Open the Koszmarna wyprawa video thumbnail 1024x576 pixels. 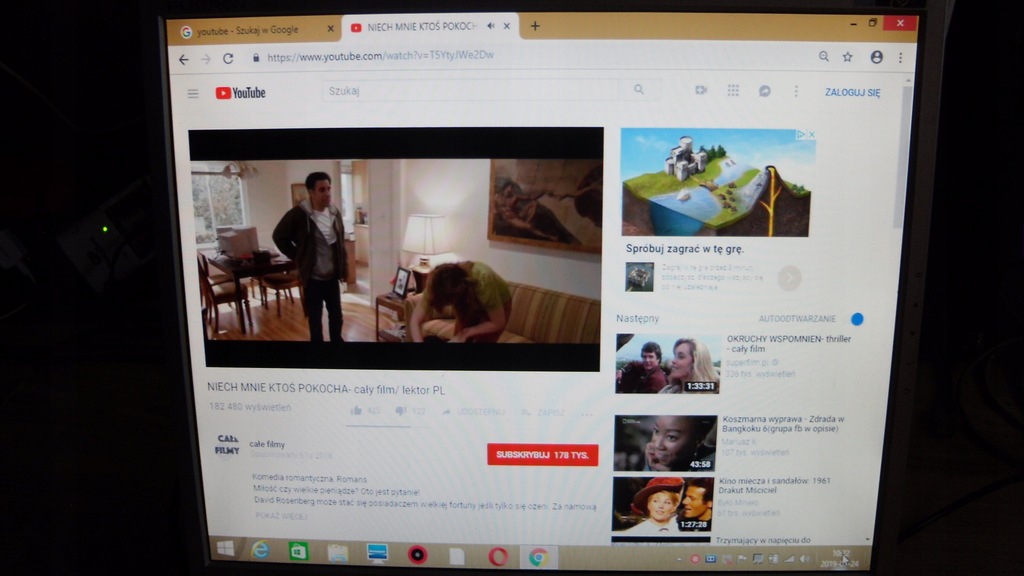click(x=665, y=443)
